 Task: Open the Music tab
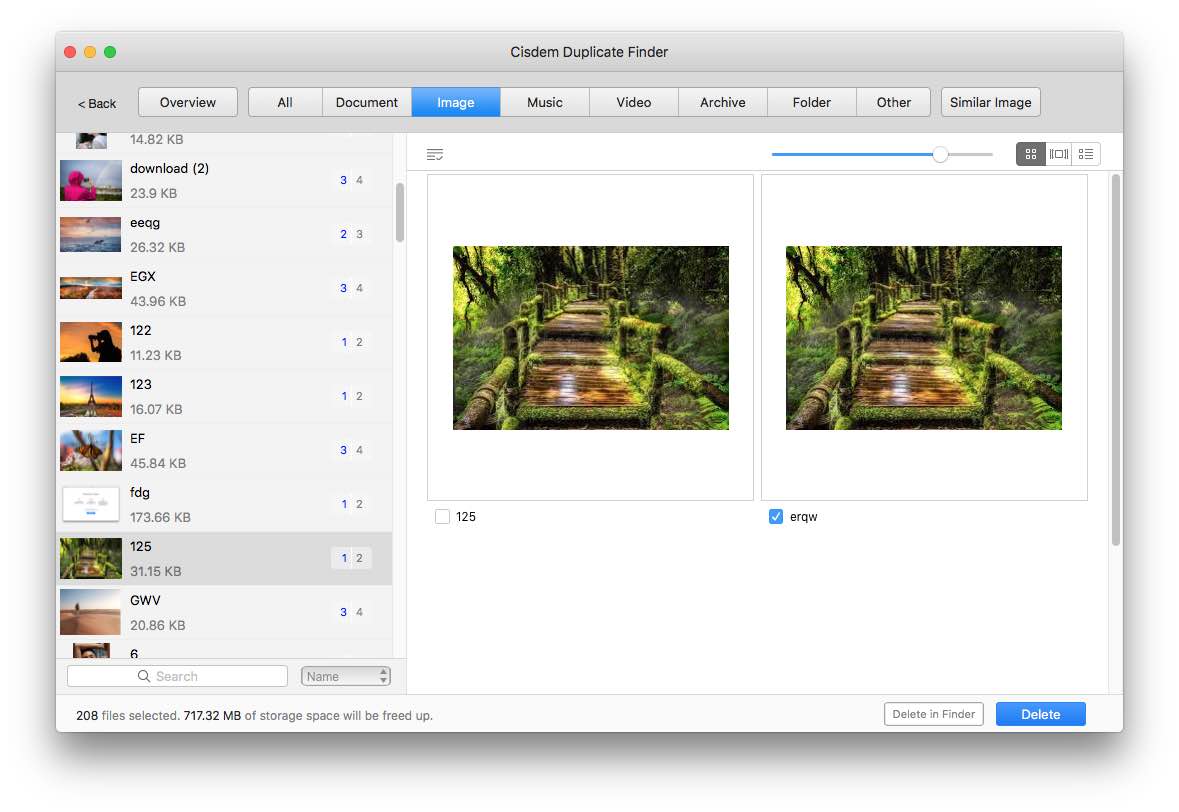pyautogui.click(x=544, y=102)
